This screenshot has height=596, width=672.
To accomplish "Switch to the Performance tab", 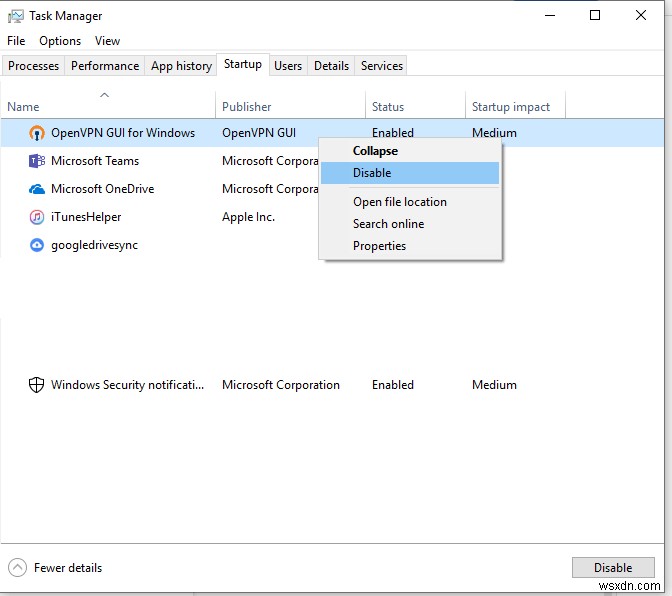I will [x=105, y=66].
